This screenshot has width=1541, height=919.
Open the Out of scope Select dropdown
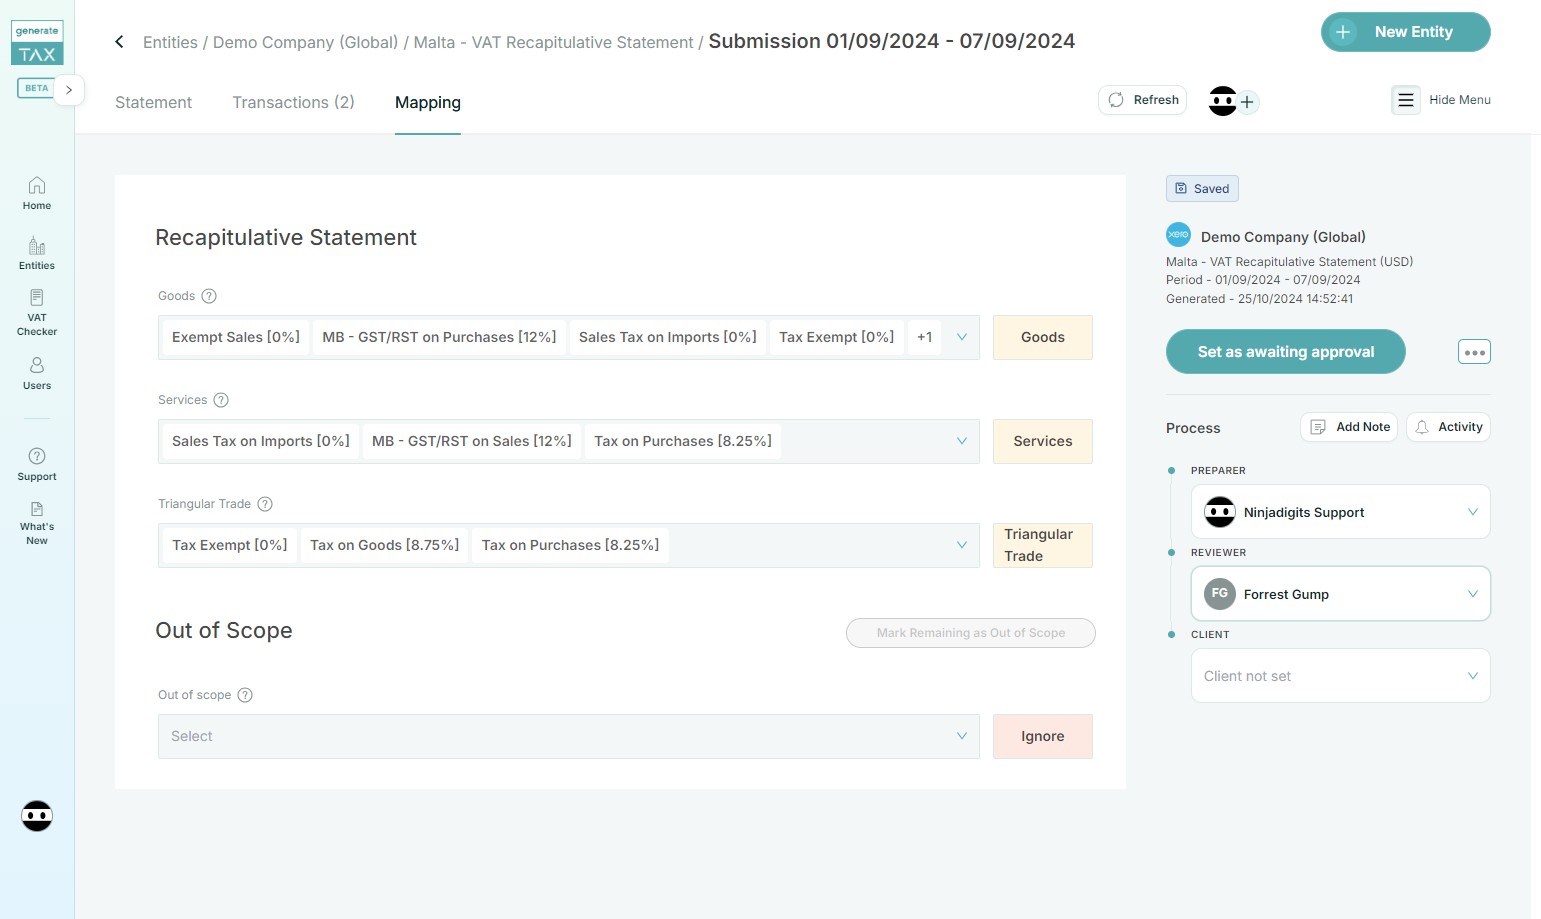pyautogui.click(x=568, y=736)
